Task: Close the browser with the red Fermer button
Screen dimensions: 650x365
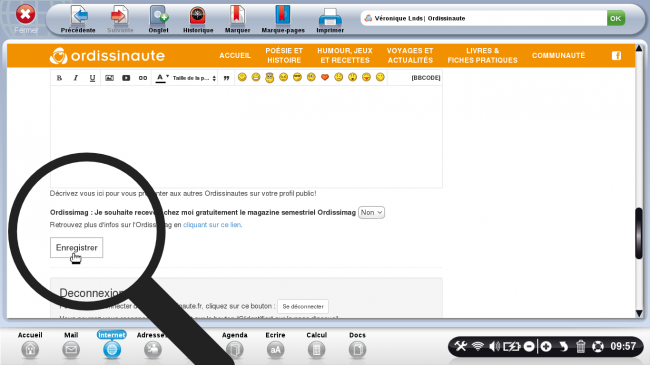Action: point(26,19)
